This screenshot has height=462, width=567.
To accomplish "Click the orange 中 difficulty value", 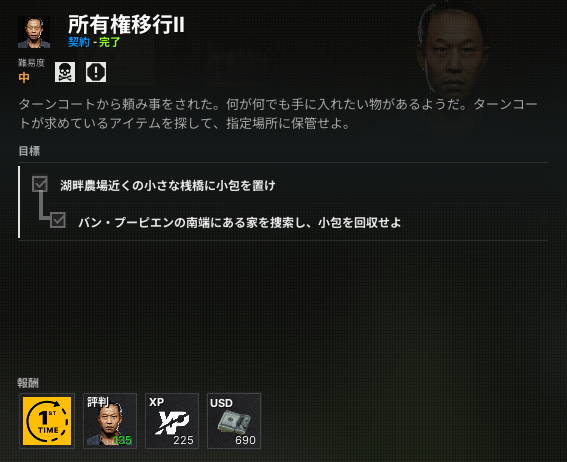I will click(24, 77).
